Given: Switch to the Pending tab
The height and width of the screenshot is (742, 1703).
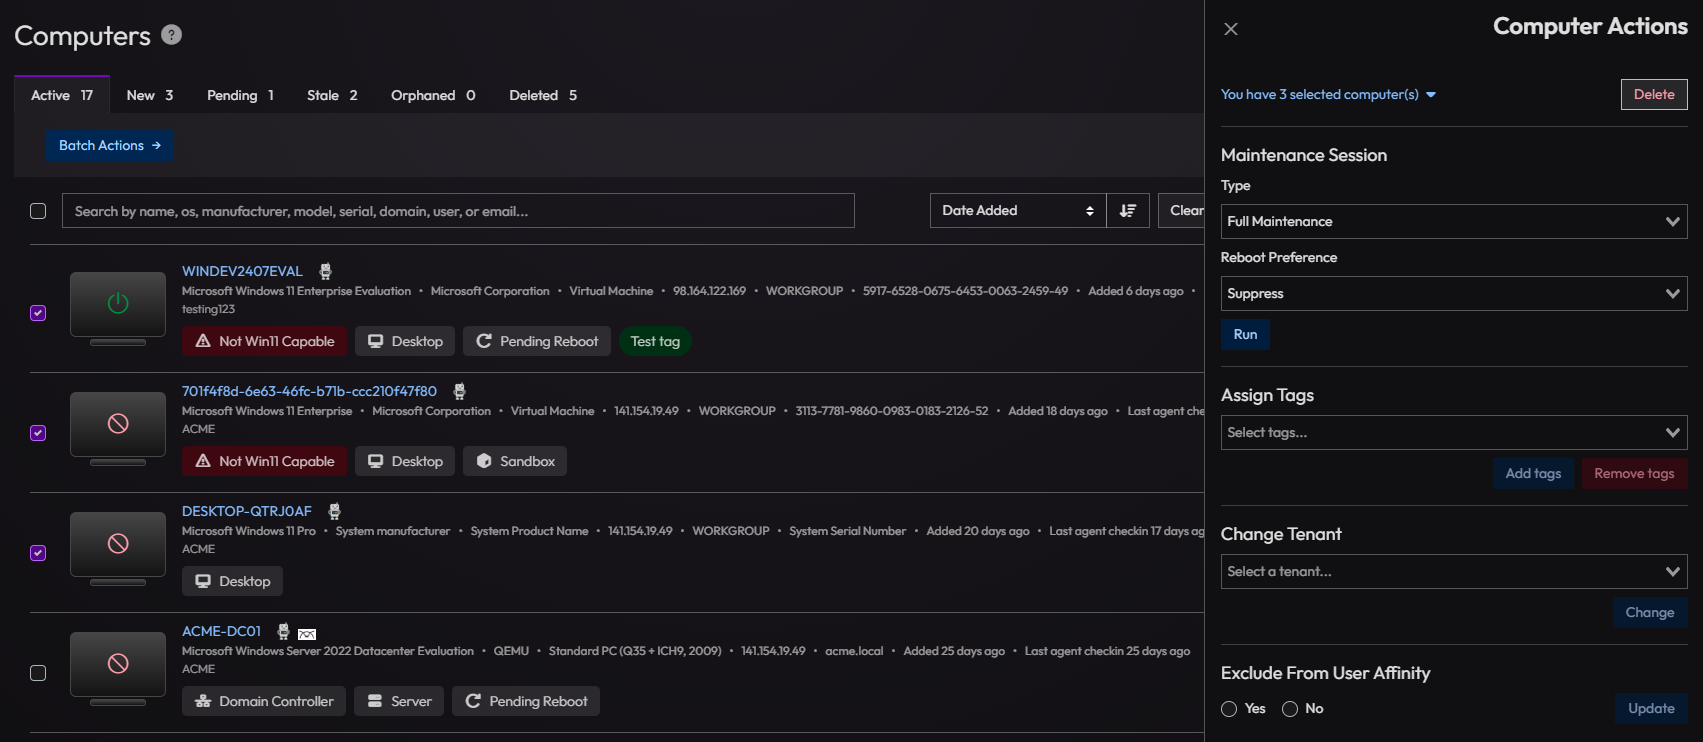Looking at the screenshot, I should pos(240,95).
